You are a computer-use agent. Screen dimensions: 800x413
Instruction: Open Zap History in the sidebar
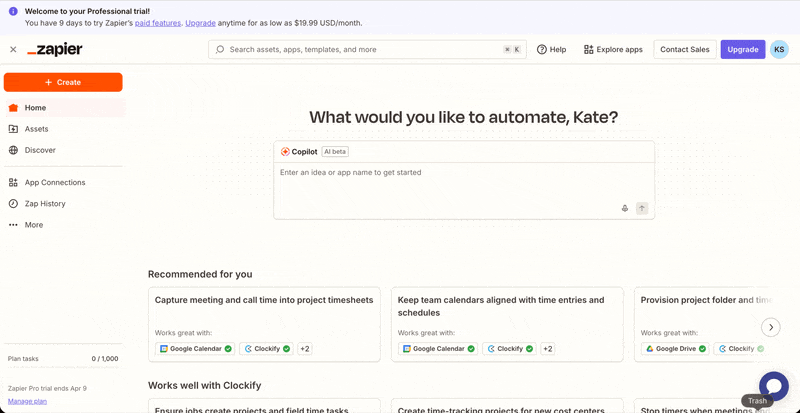click(x=44, y=204)
